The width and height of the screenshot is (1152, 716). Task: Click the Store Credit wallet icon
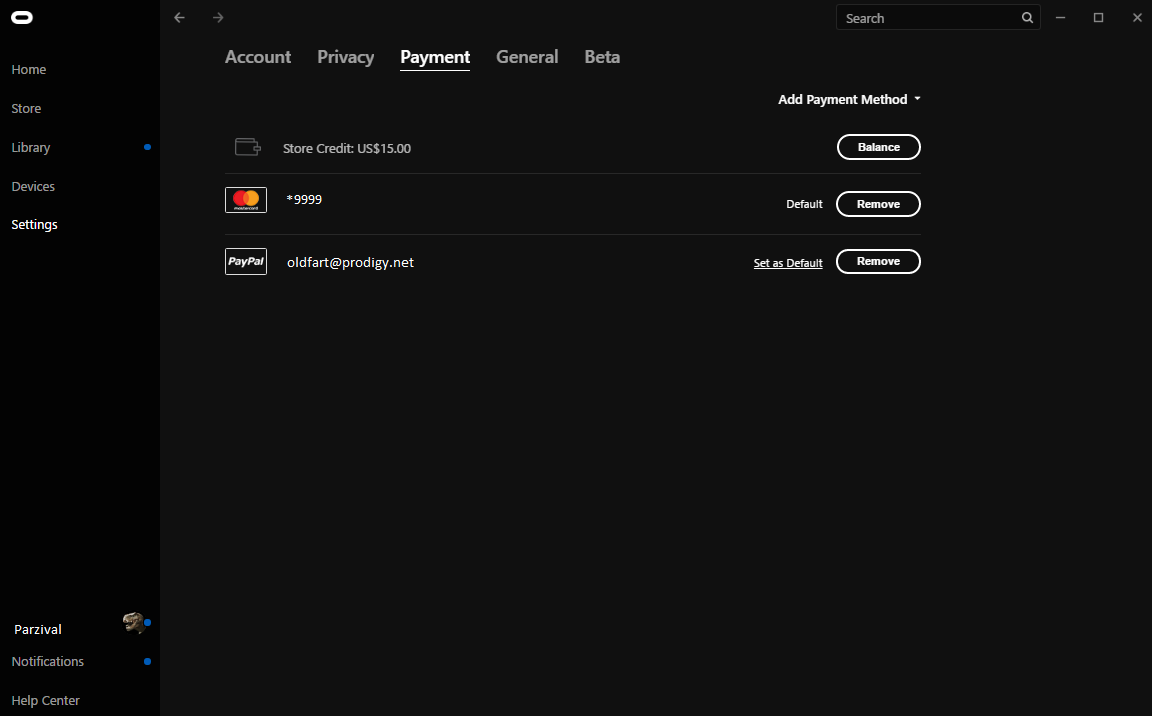point(247,147)
